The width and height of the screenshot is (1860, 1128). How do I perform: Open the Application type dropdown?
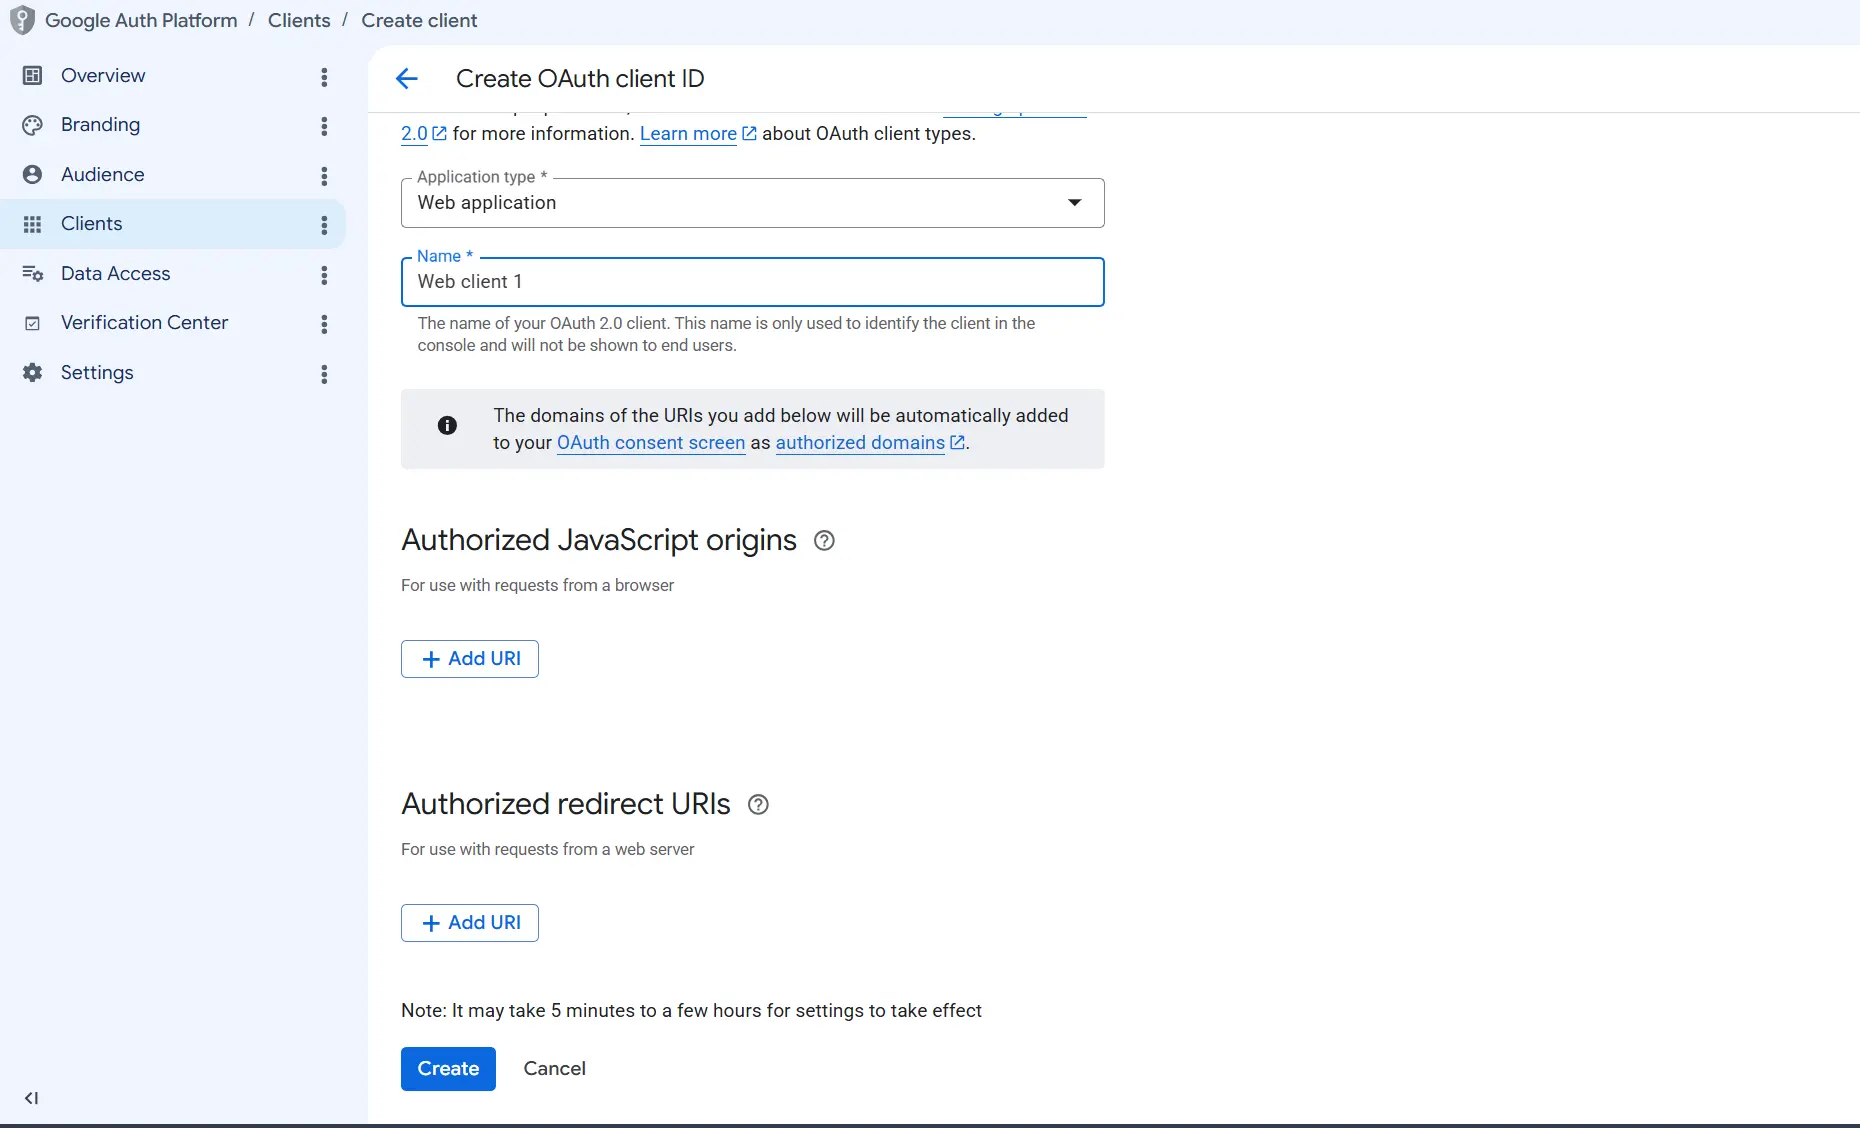752,203
